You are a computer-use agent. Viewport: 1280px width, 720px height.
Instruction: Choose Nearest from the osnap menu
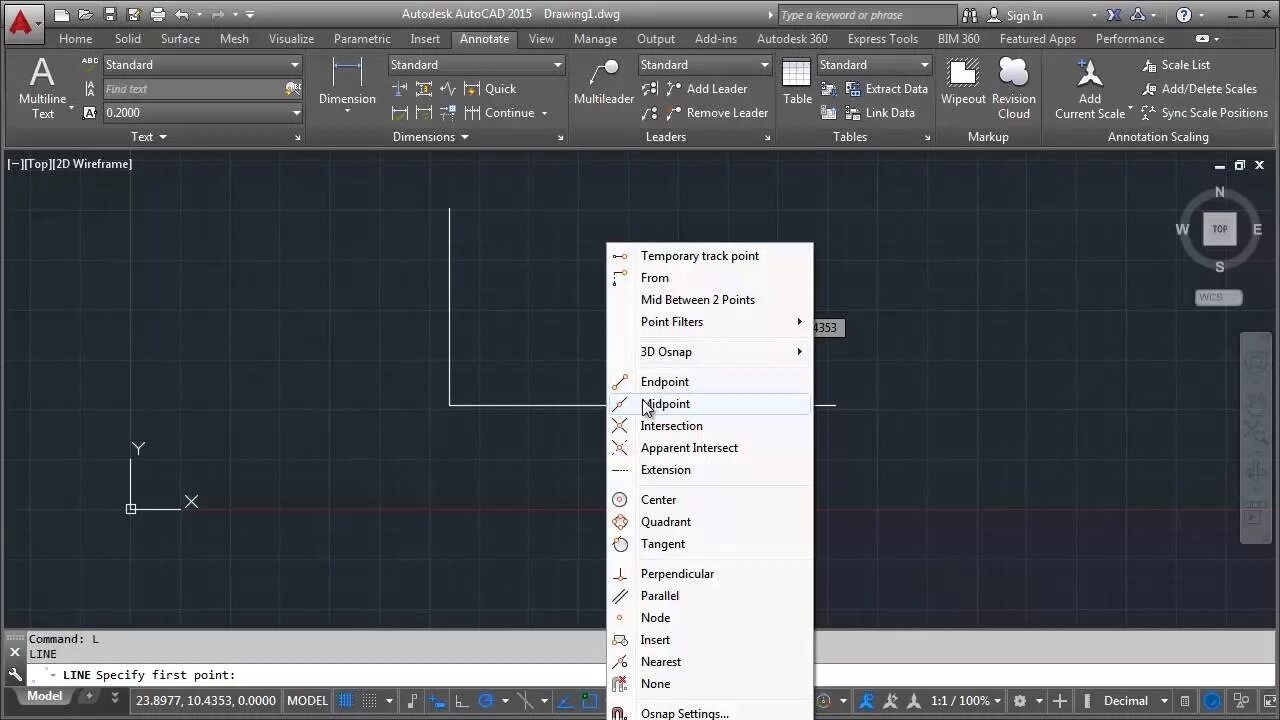click(710, 662)
